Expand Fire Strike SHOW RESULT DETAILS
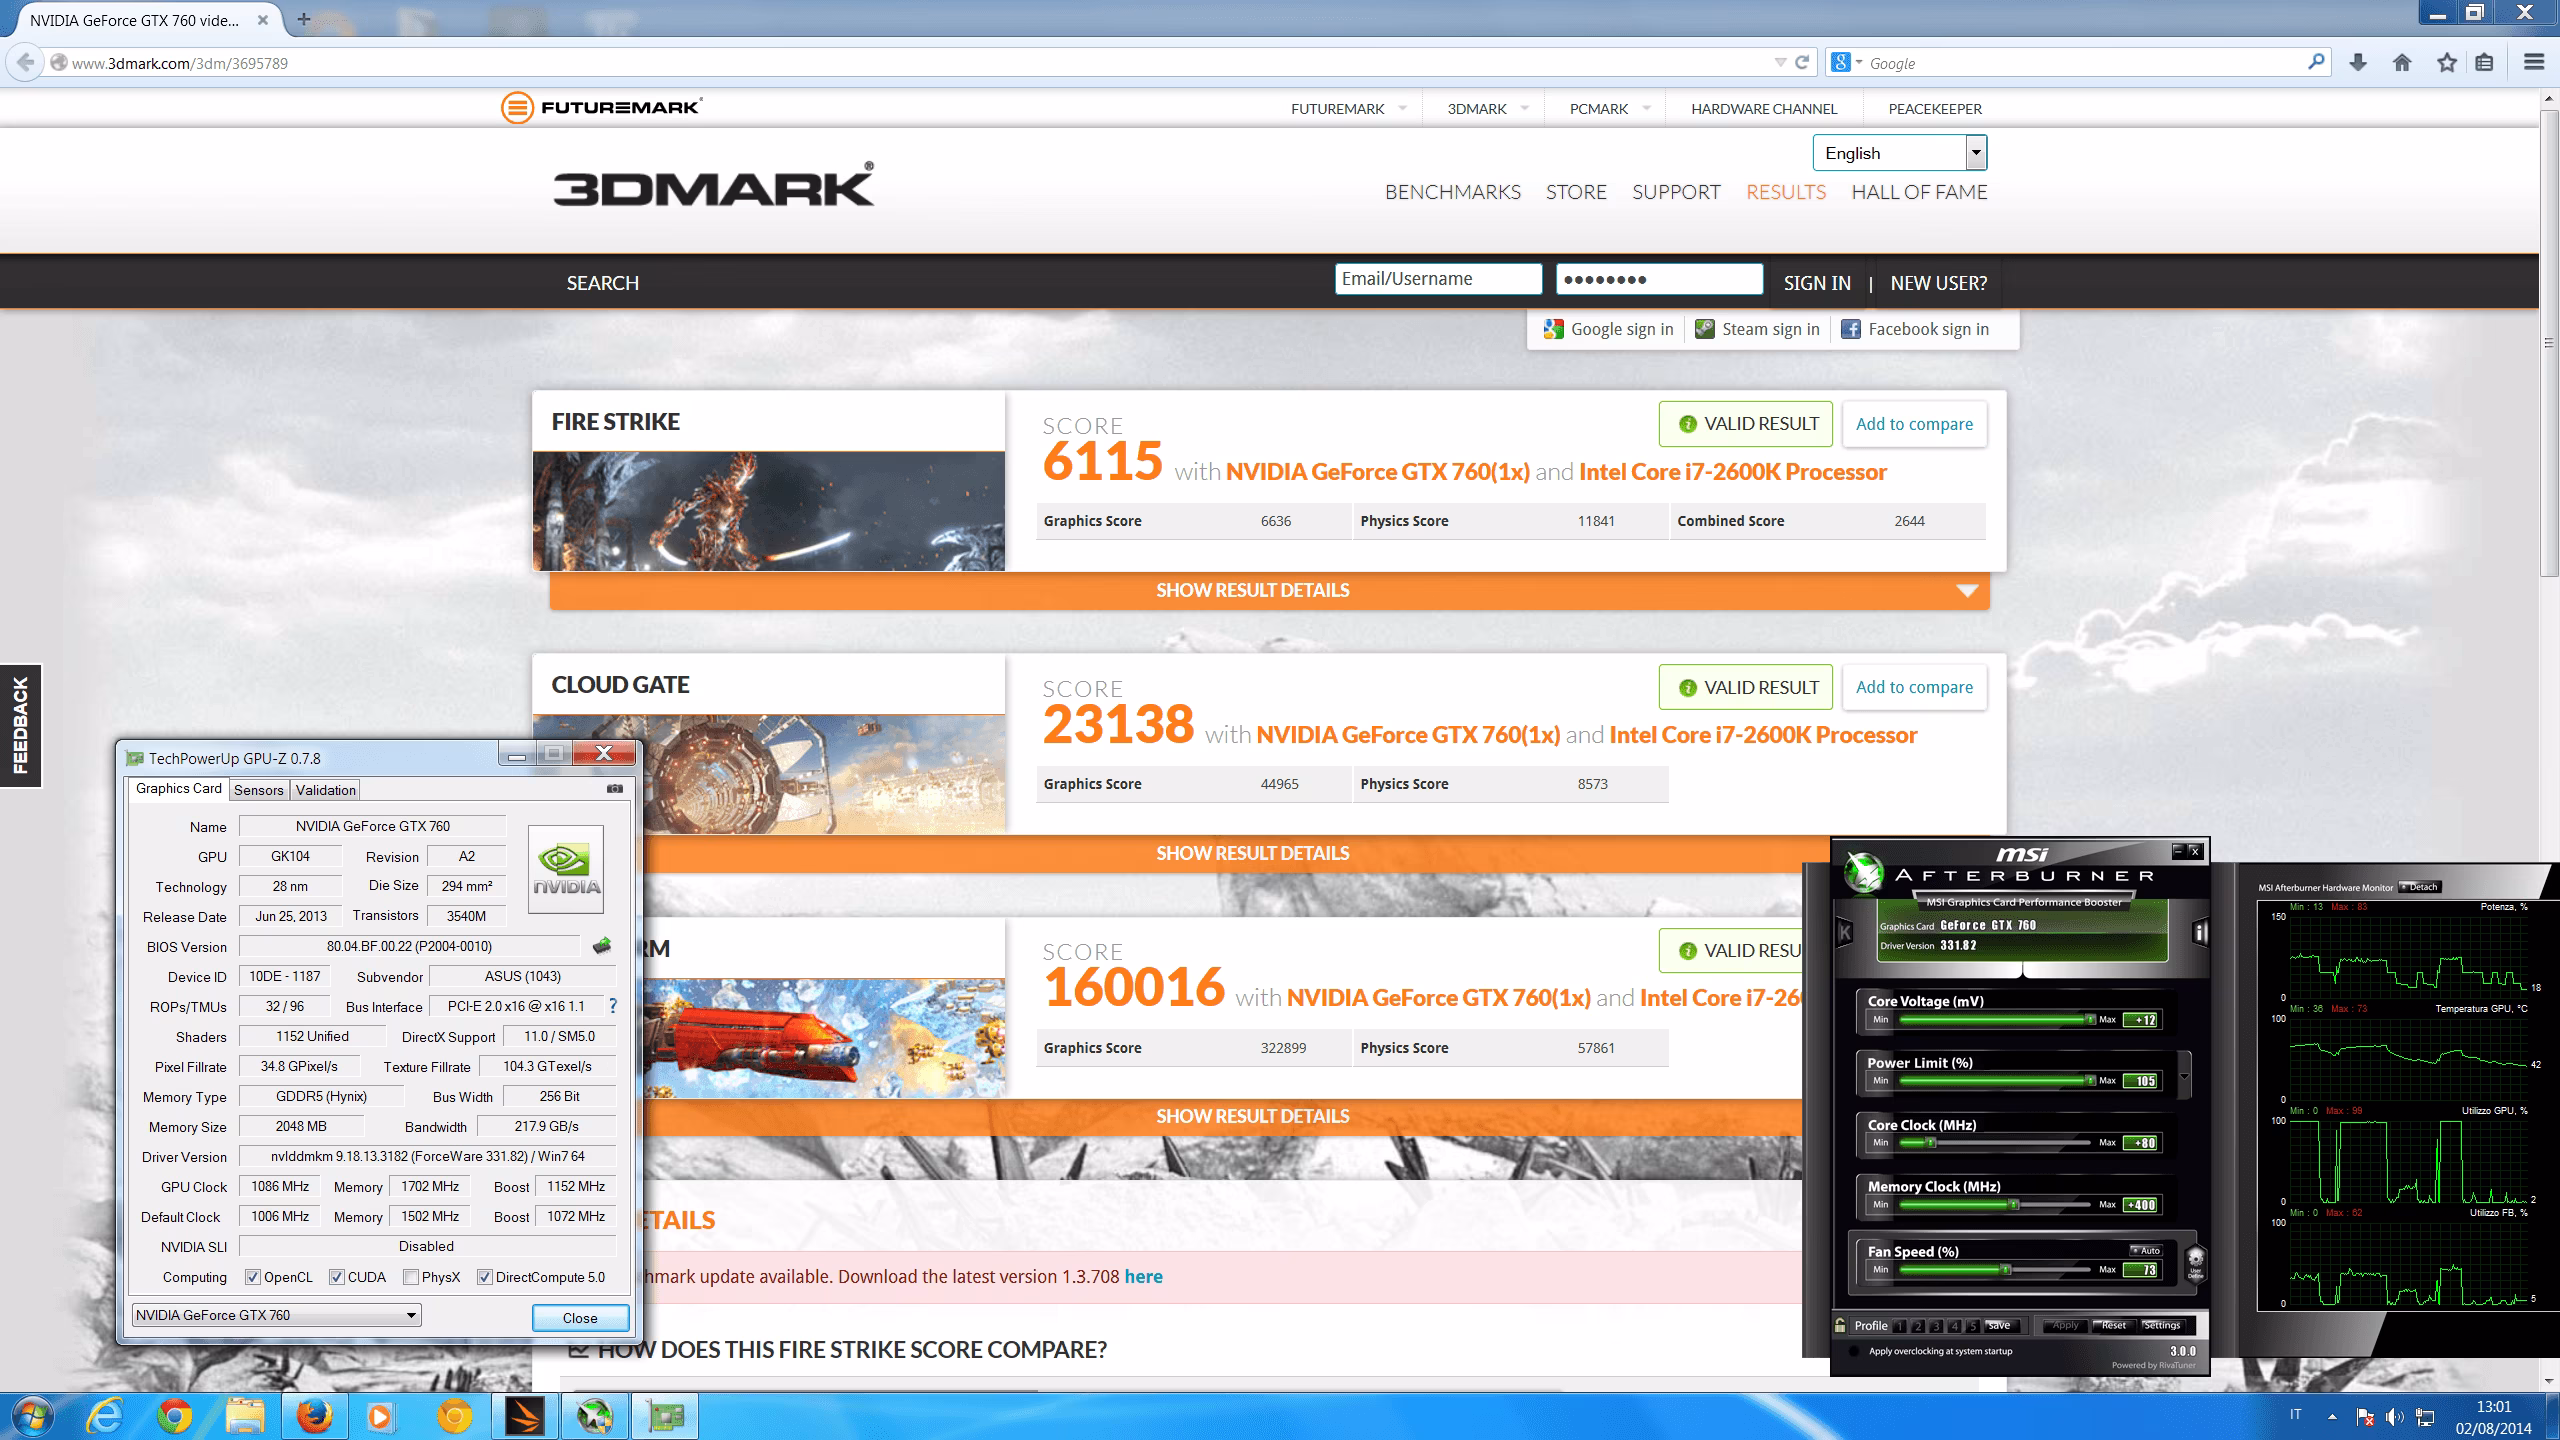The width and height of the screenshot is (2560, 1440). pyautogui.click(x=1269, y=590)
